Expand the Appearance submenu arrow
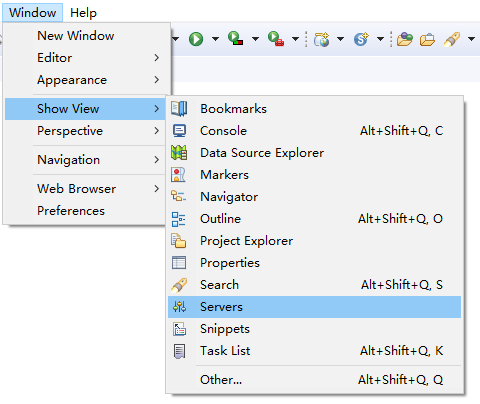Screen dimensions: 480x404 (x=157, y=80)
